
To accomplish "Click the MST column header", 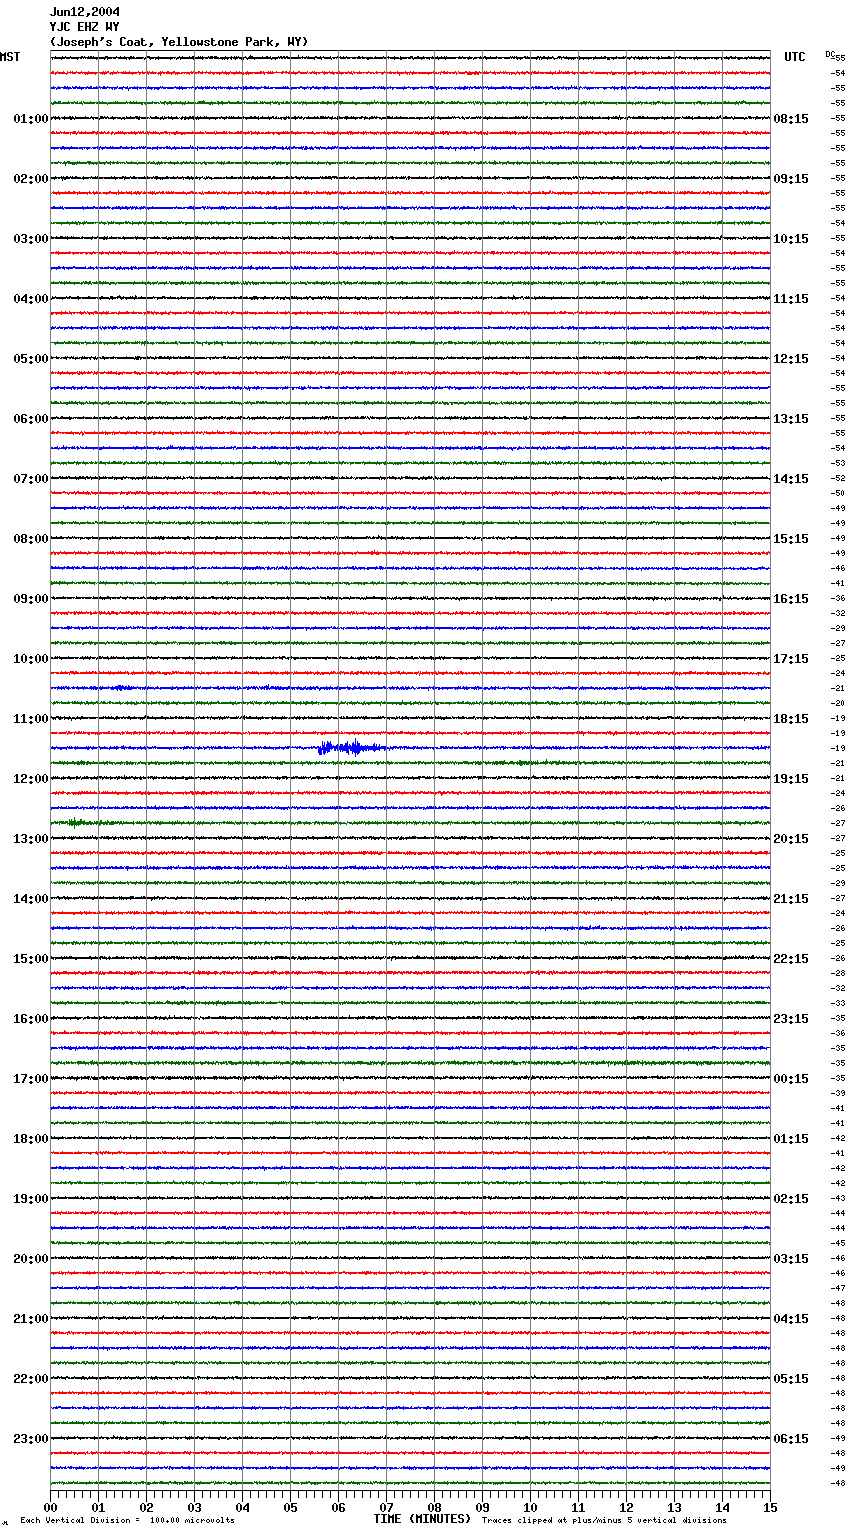I will (10, 57).
